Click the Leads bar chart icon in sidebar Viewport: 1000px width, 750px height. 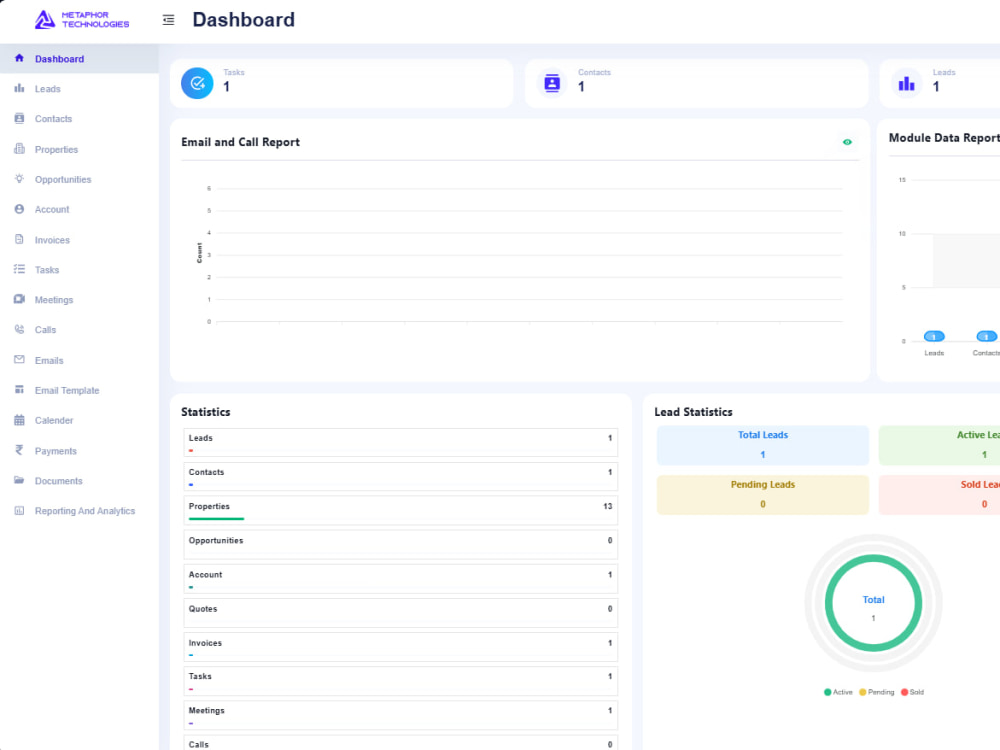19,88
